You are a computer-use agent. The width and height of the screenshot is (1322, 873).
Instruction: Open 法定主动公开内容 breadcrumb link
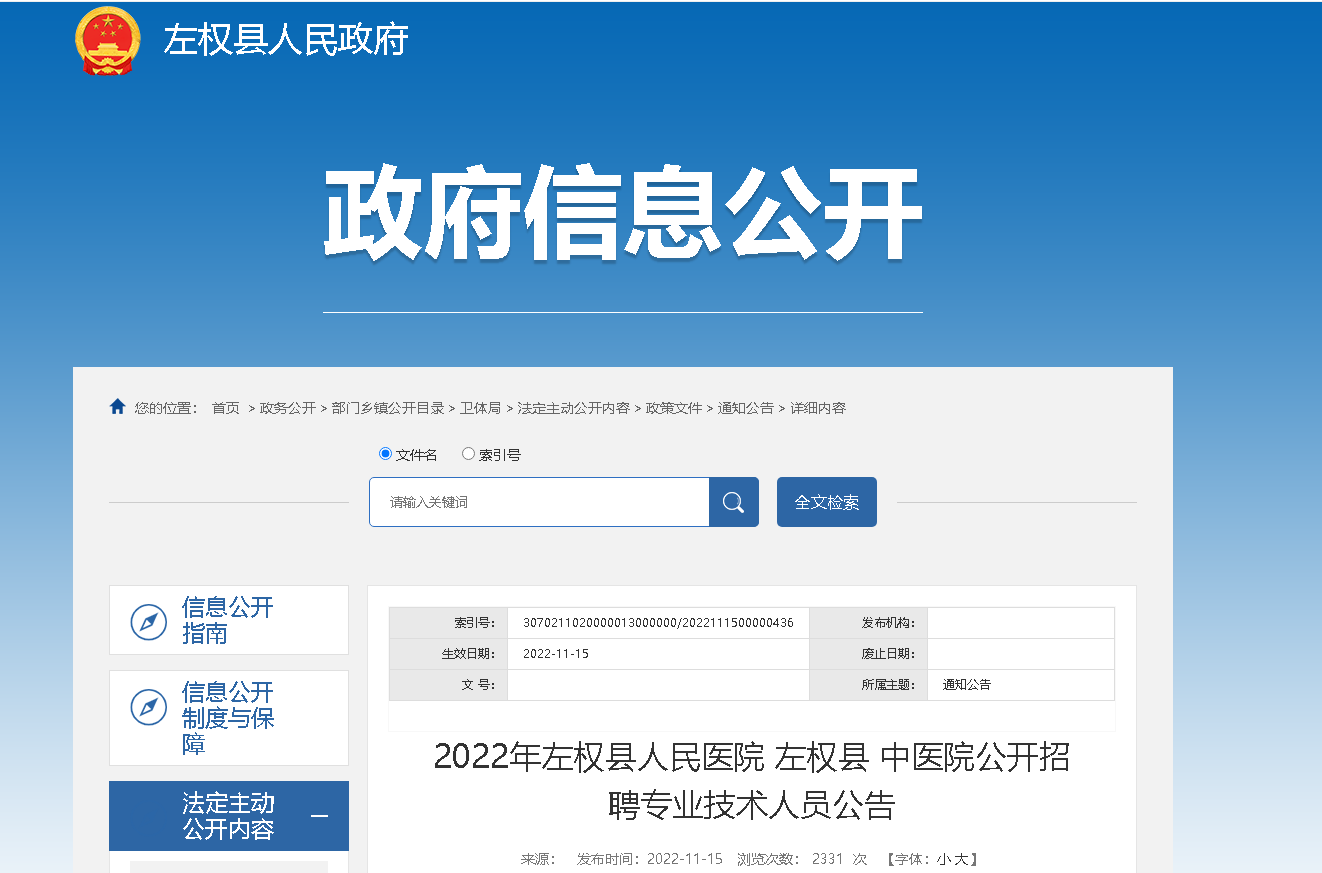click(x=574, y=408)
